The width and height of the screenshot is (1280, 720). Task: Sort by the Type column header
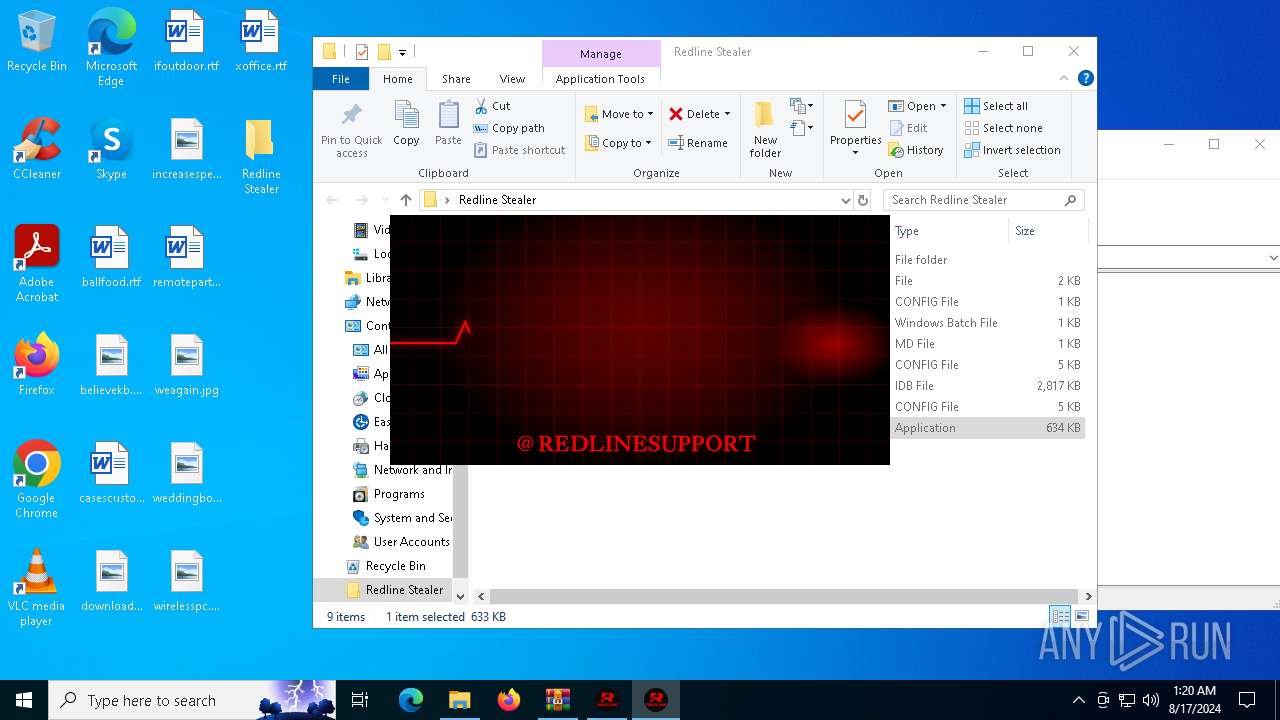pyautogui.click(x=950, y=231)
